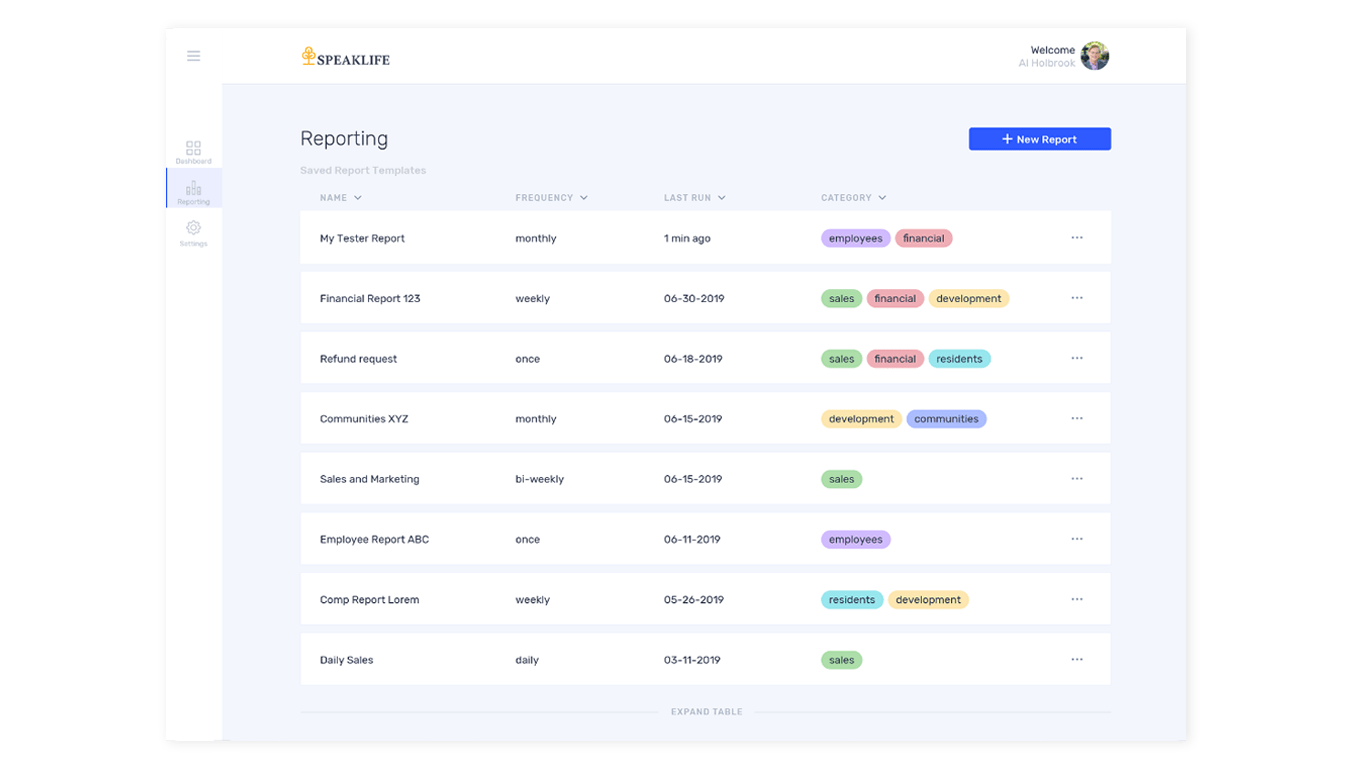
Task: Click the daily frequency value
Action: point(527,660)
